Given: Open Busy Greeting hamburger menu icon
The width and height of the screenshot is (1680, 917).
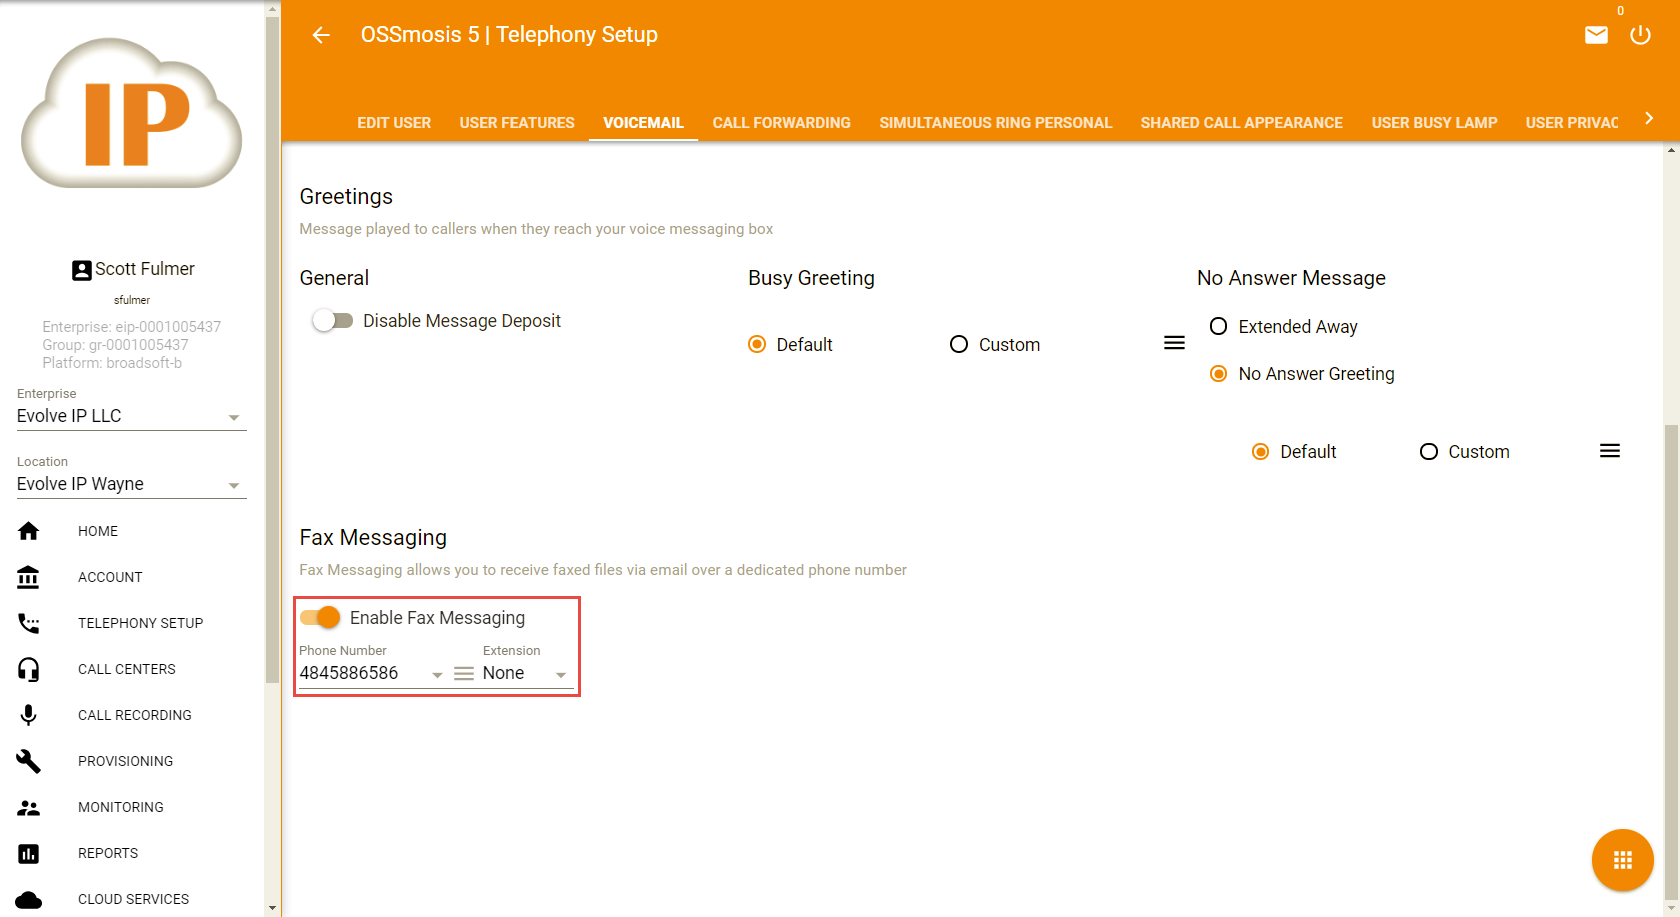Looking at the screenshot, I should [1174, 343].
